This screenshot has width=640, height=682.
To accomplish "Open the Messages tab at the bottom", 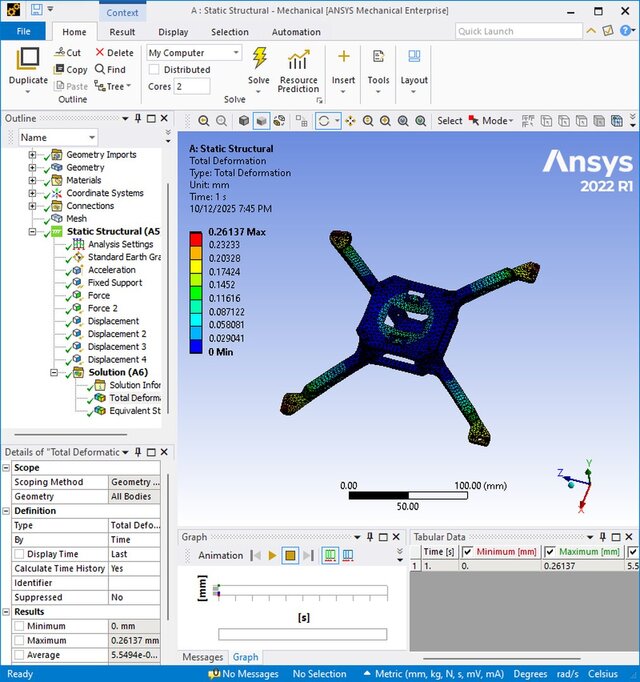I will 203,657.
